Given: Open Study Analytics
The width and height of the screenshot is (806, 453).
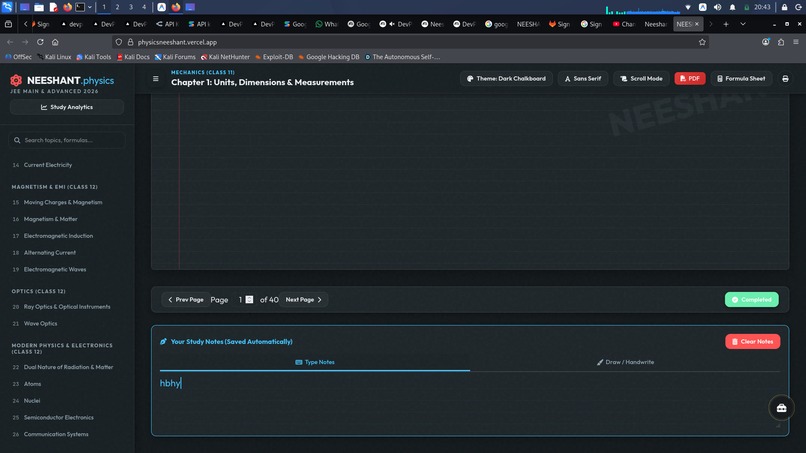Looking at the screenshot, I should [67, 107].
